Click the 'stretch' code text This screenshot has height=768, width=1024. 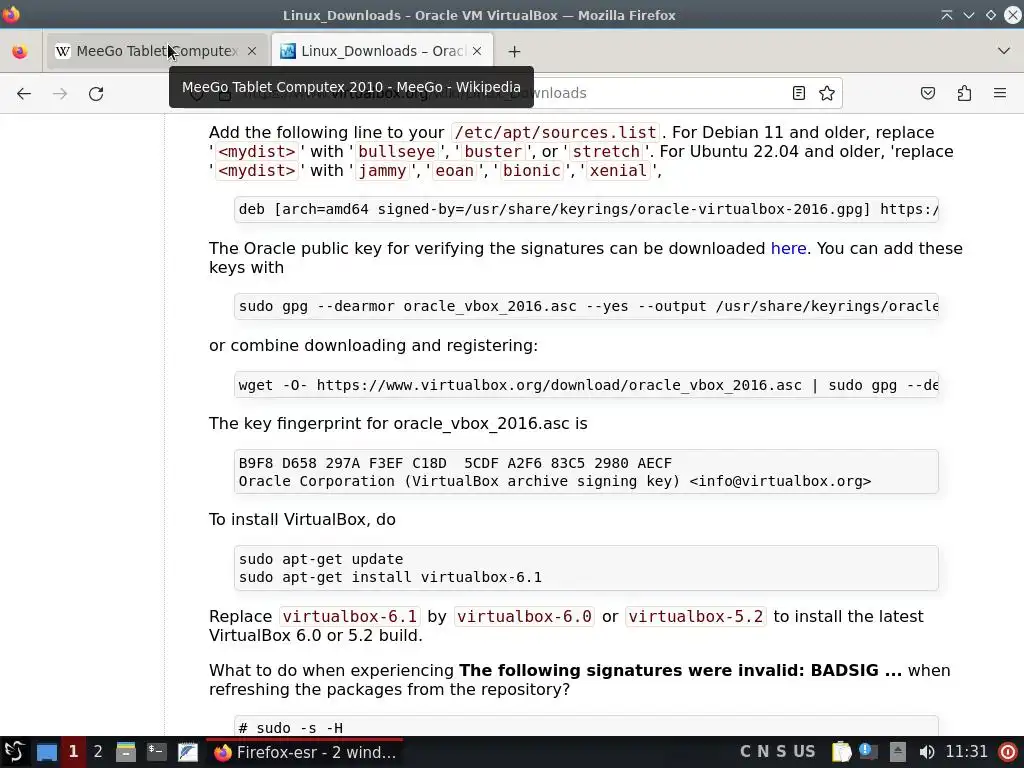pos(606,152)
